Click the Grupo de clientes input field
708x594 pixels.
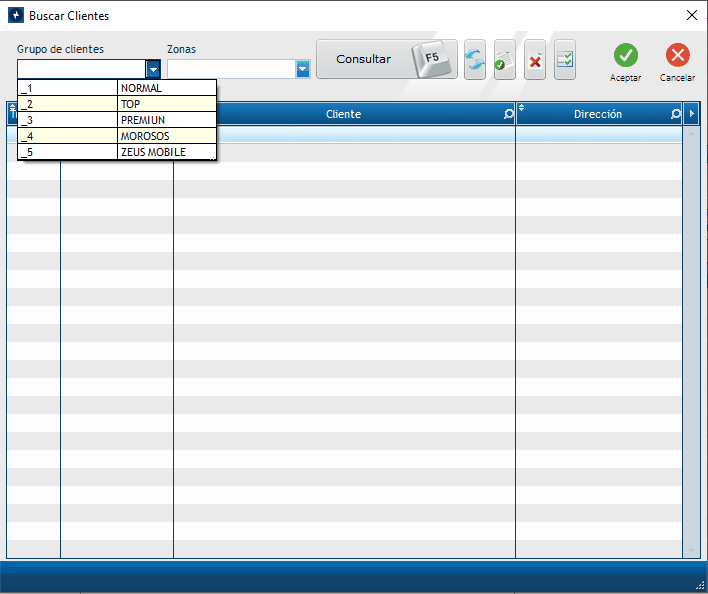(x=82, y=70)
